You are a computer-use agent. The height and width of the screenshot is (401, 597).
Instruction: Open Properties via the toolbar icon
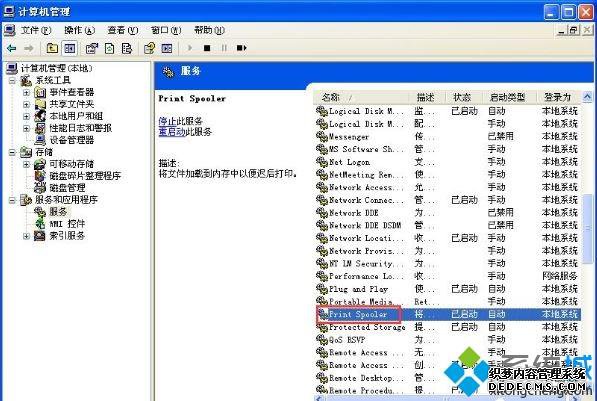tap(92, 48)
